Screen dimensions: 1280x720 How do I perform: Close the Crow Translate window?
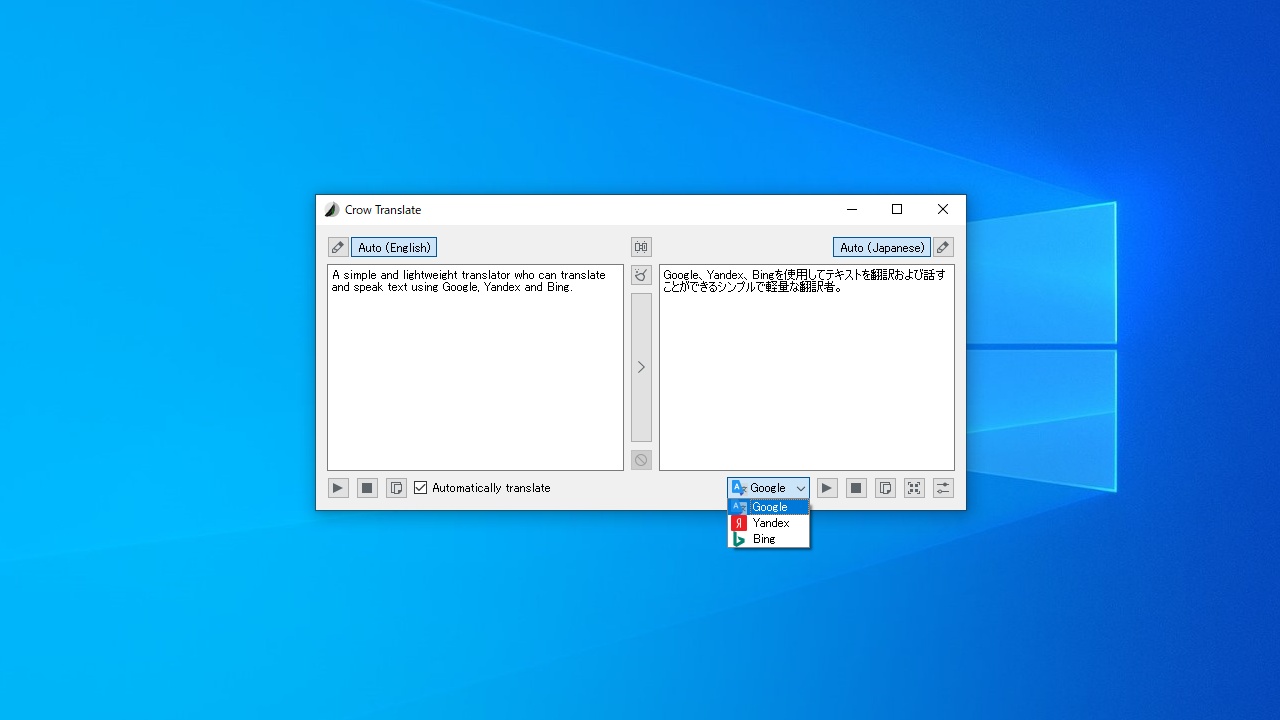[x=943, y=210]
